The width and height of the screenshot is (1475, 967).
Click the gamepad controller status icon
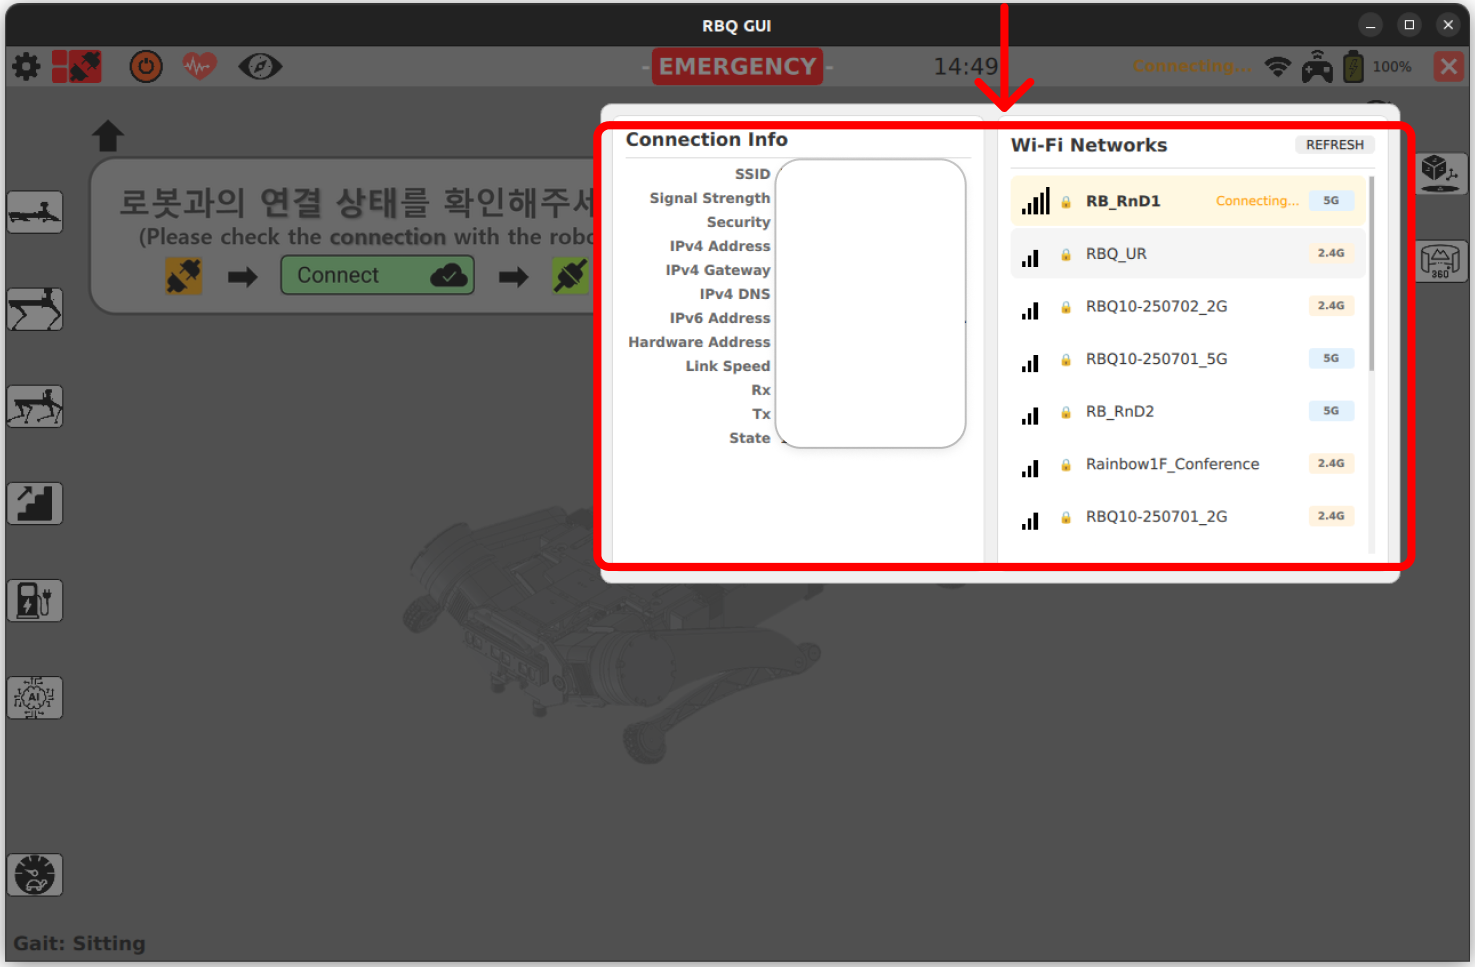coord(1317,66)
